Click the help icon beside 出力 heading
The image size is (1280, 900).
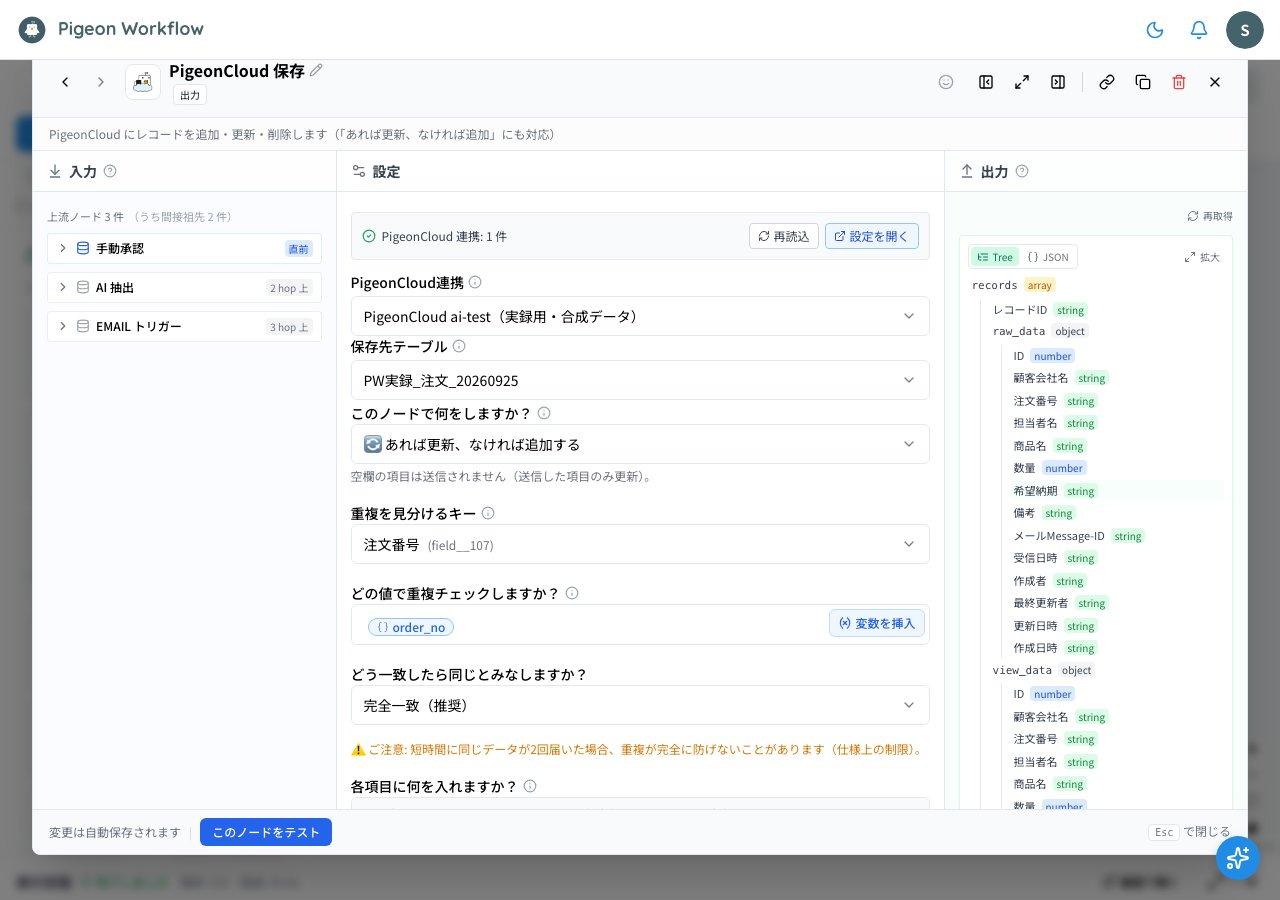click(x=1022, y=171)
